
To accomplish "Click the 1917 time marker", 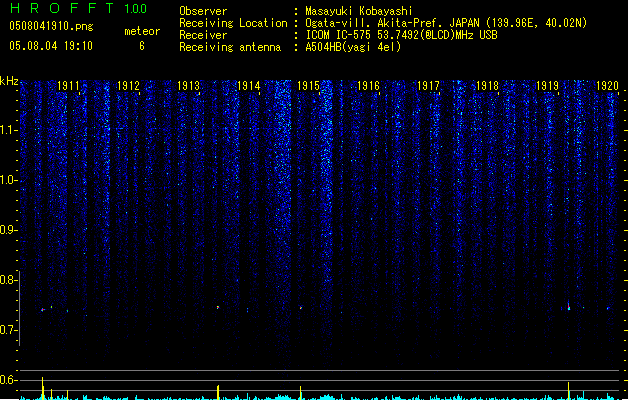I will point(428,85).
